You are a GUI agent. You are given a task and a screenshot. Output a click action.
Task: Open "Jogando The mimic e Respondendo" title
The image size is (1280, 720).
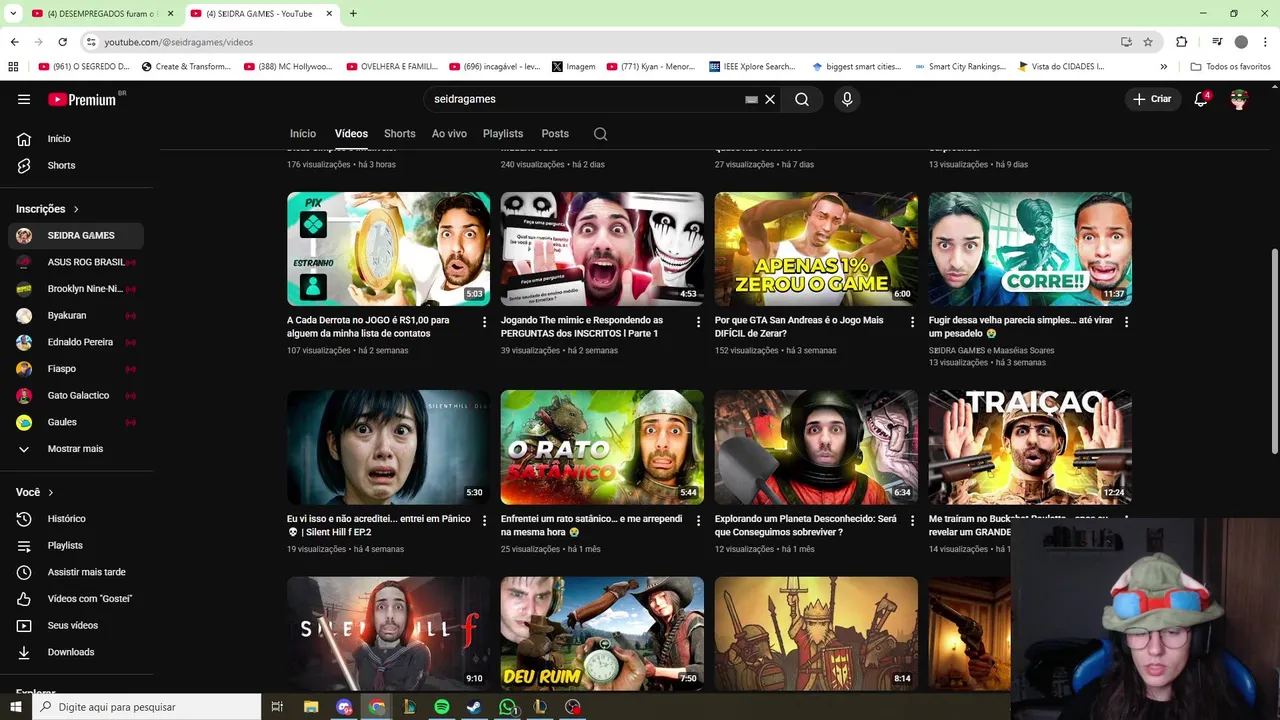[581, 327]
